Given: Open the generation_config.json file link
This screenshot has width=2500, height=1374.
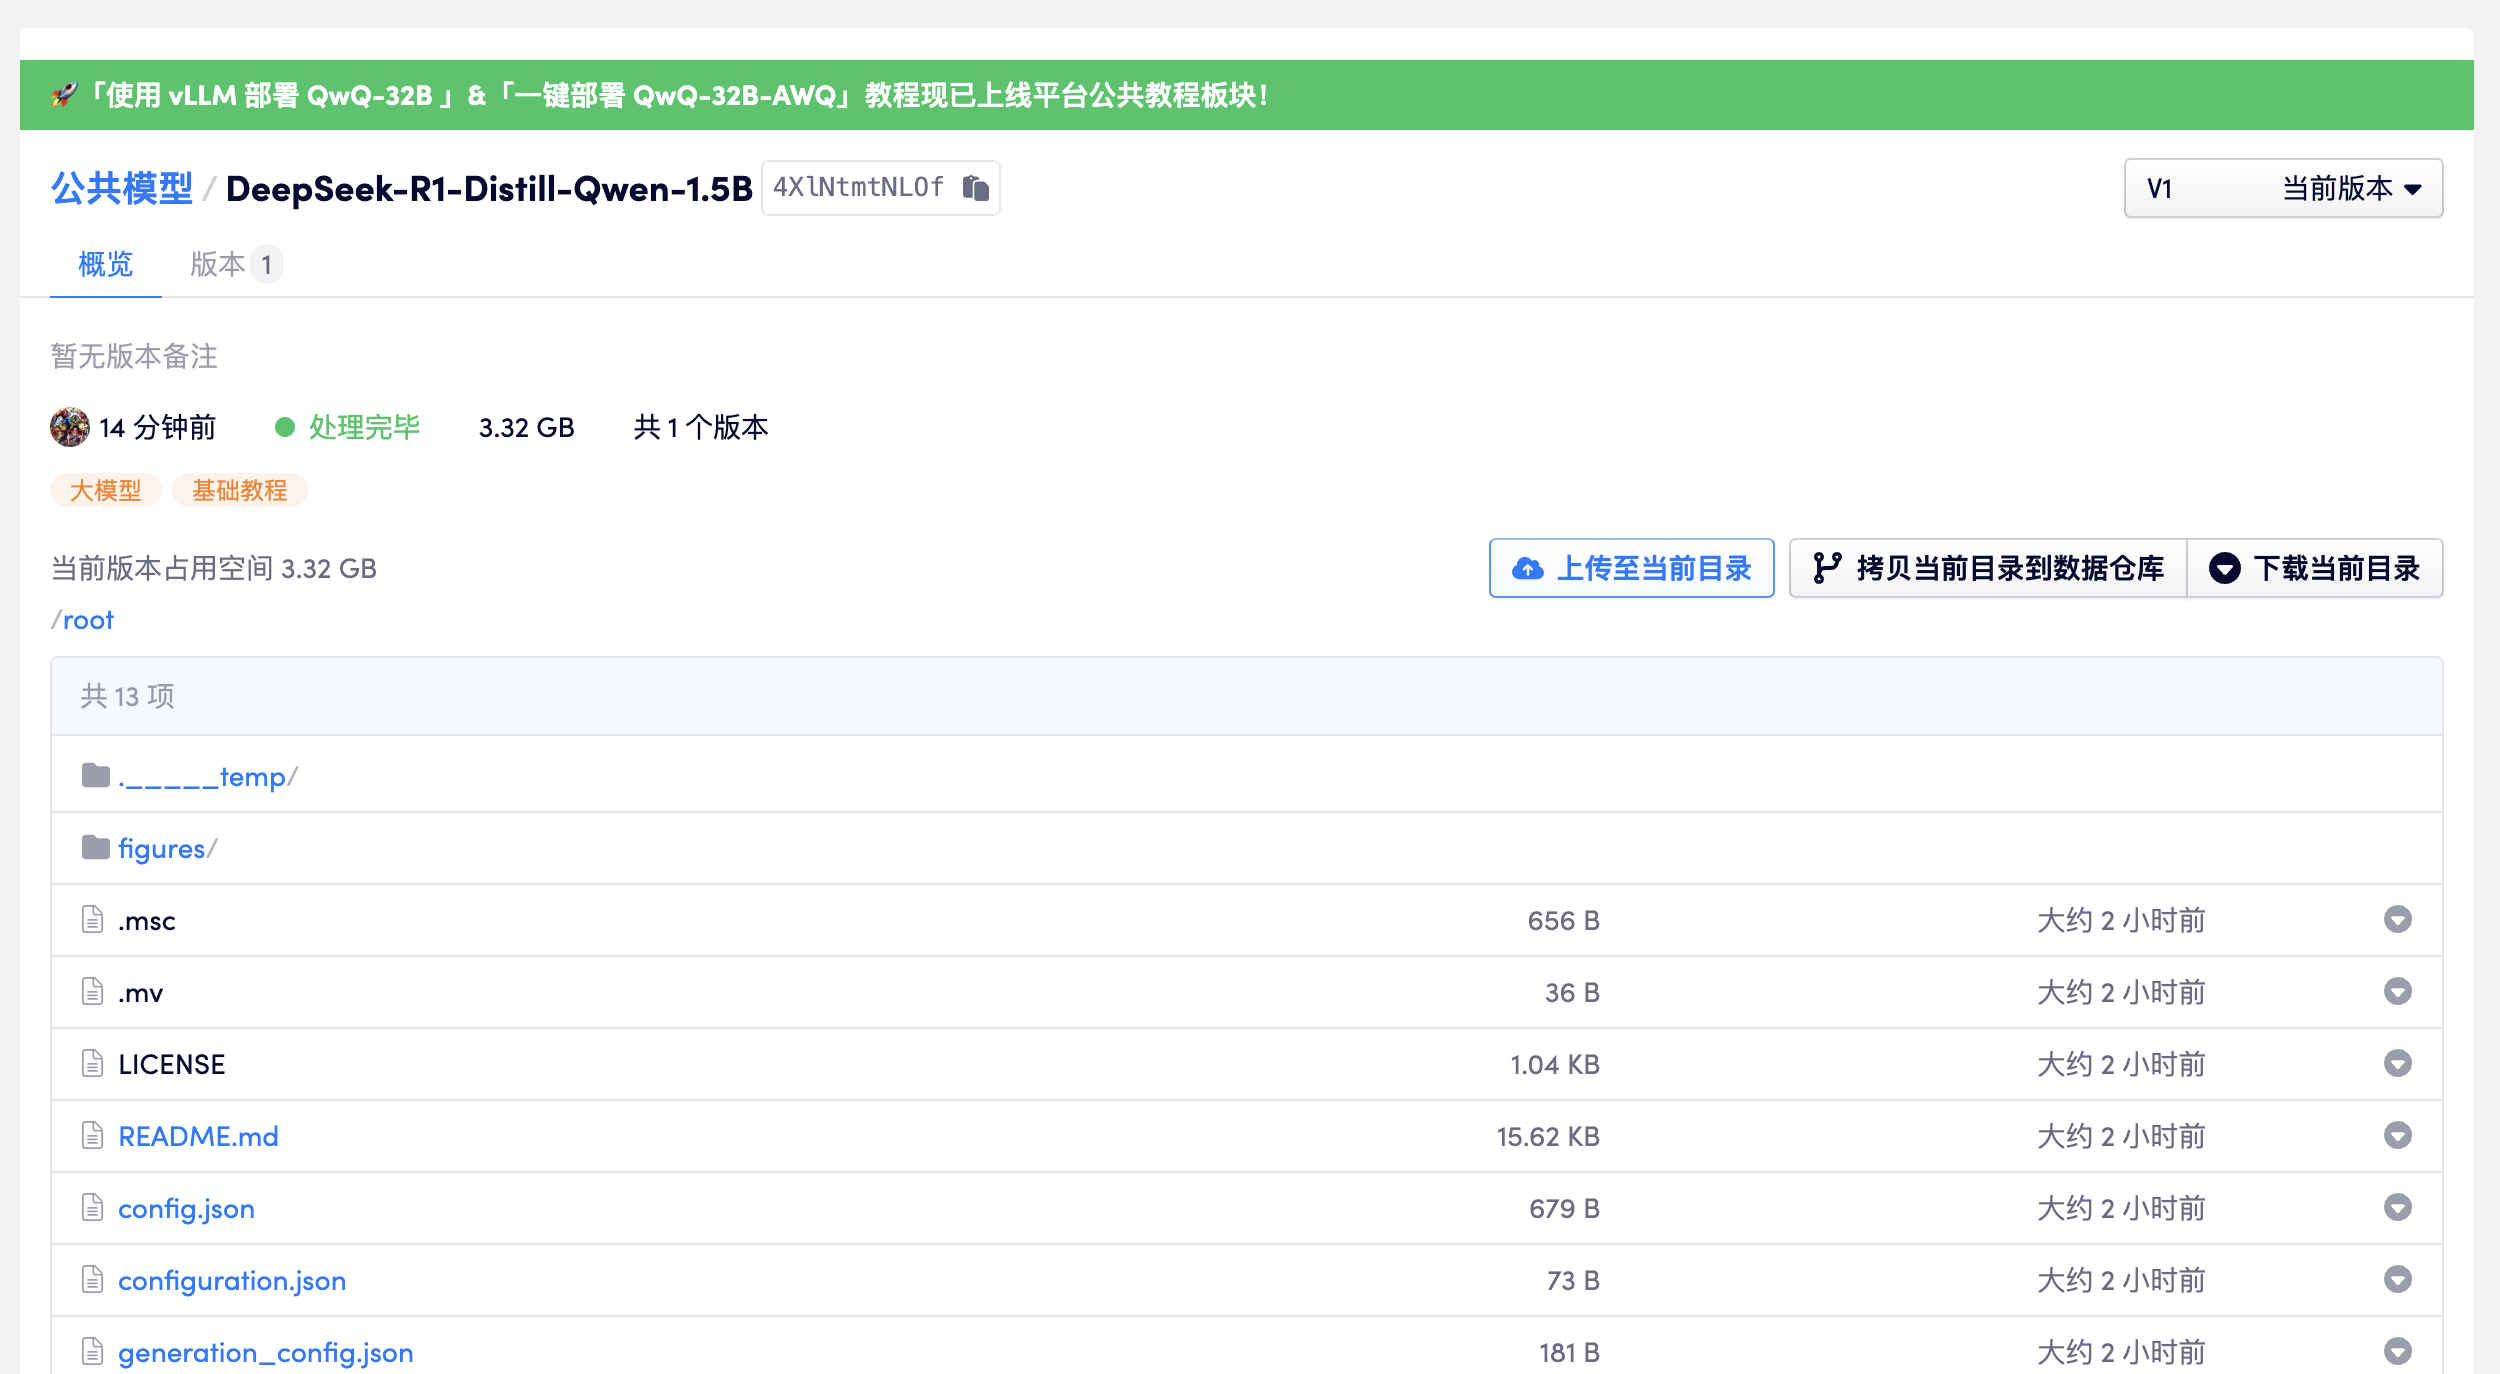Looking at the screenshot, I should pyautogui.click(x=265, y=1352).
